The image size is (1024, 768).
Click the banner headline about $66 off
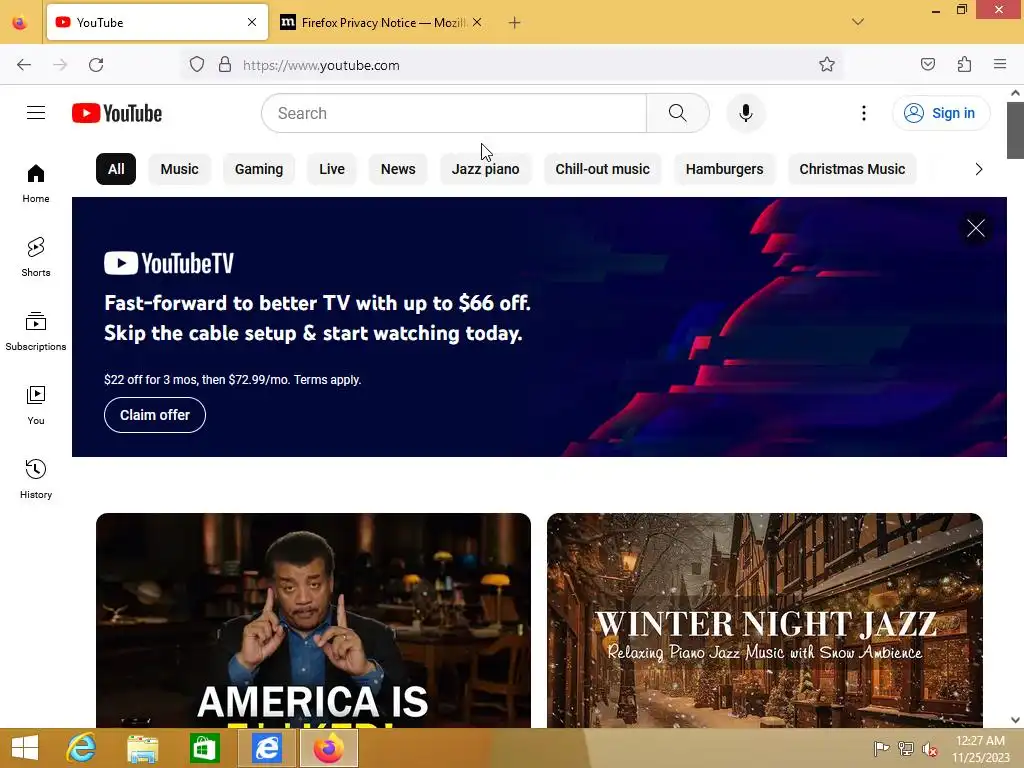click(317, 318)
